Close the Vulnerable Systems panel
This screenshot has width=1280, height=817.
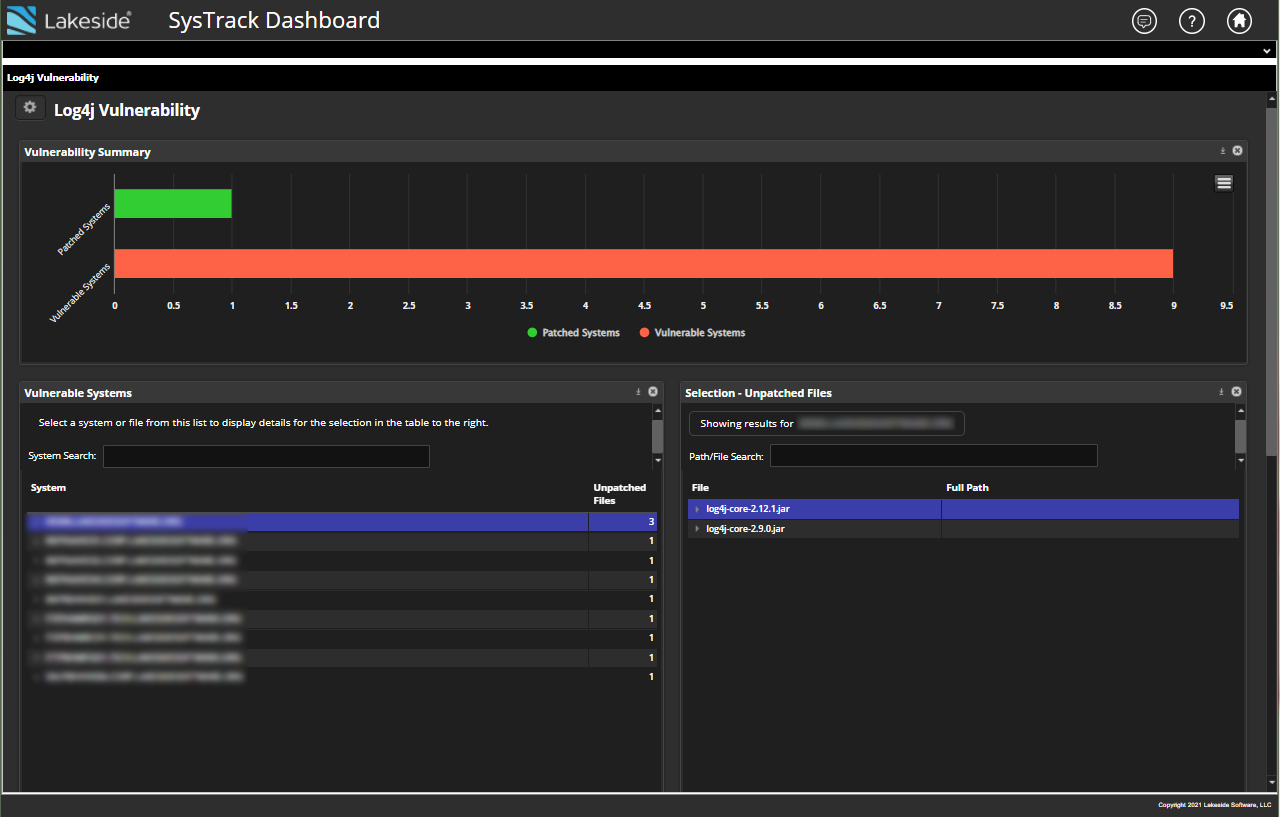click(653, 392)
